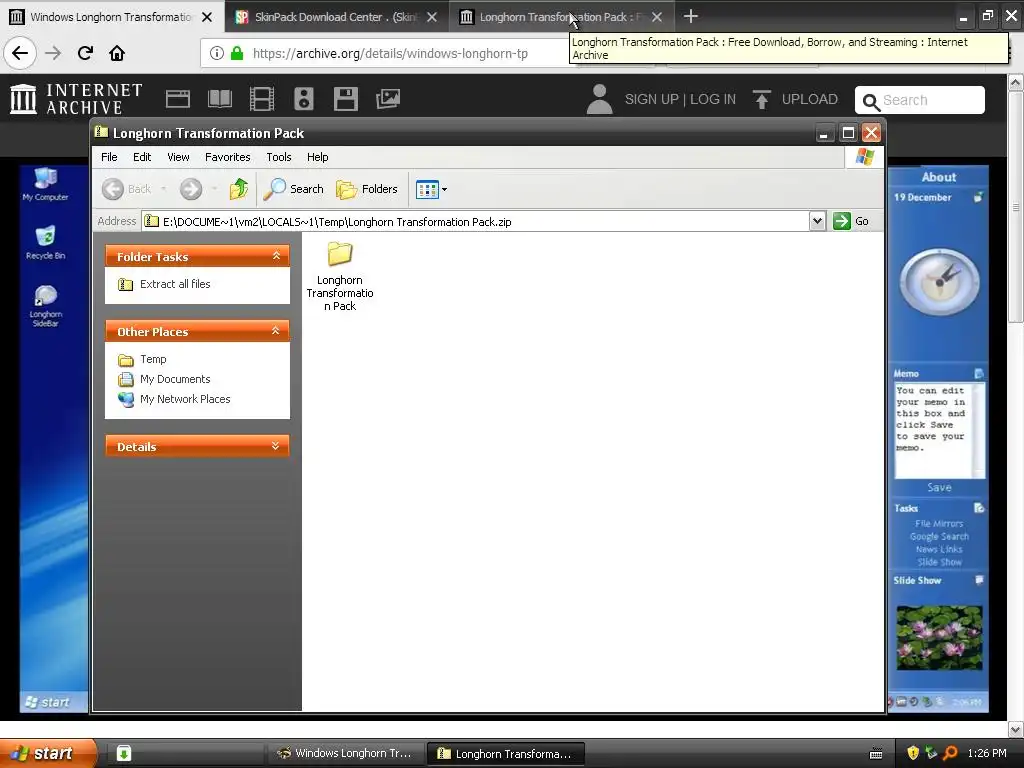Open the Internet Archive logo home
Screen dimensions: 1024x768
(76, 99)
